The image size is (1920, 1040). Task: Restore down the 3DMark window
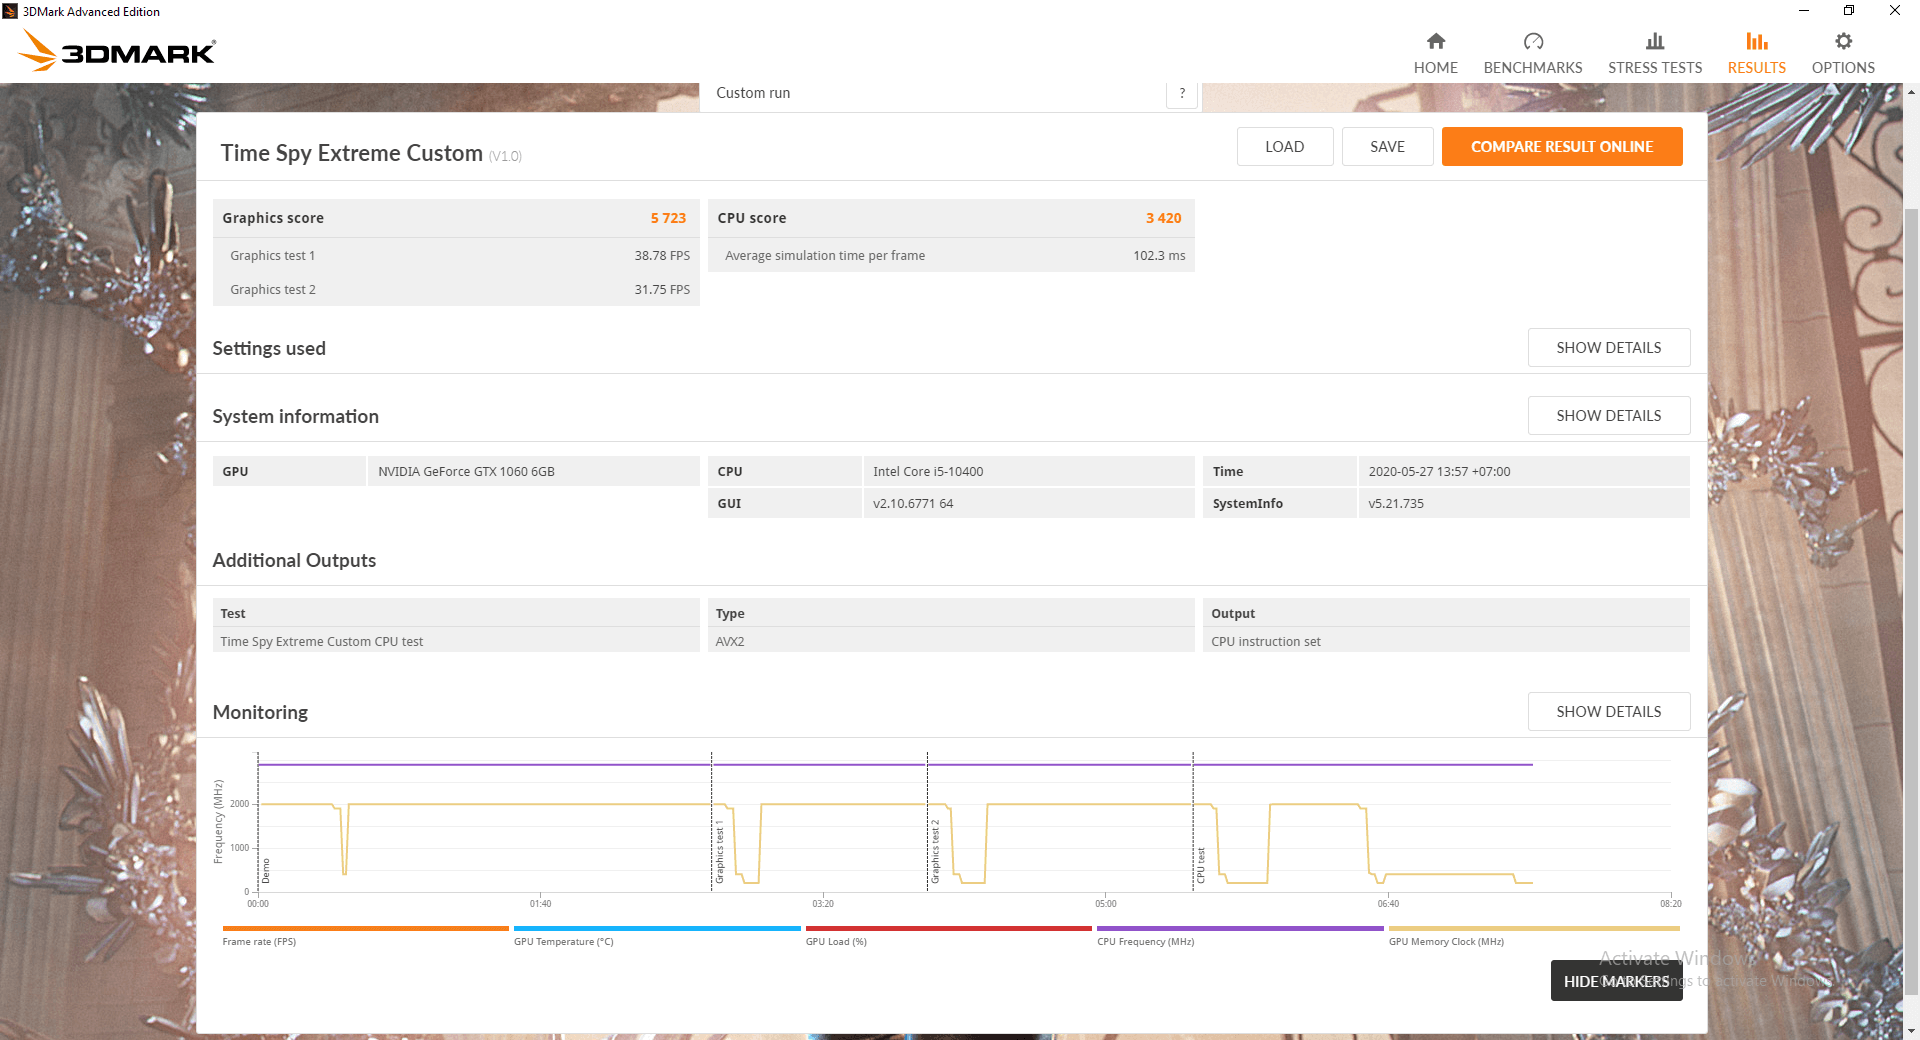pyautogui.click(x=1849, y=11)
